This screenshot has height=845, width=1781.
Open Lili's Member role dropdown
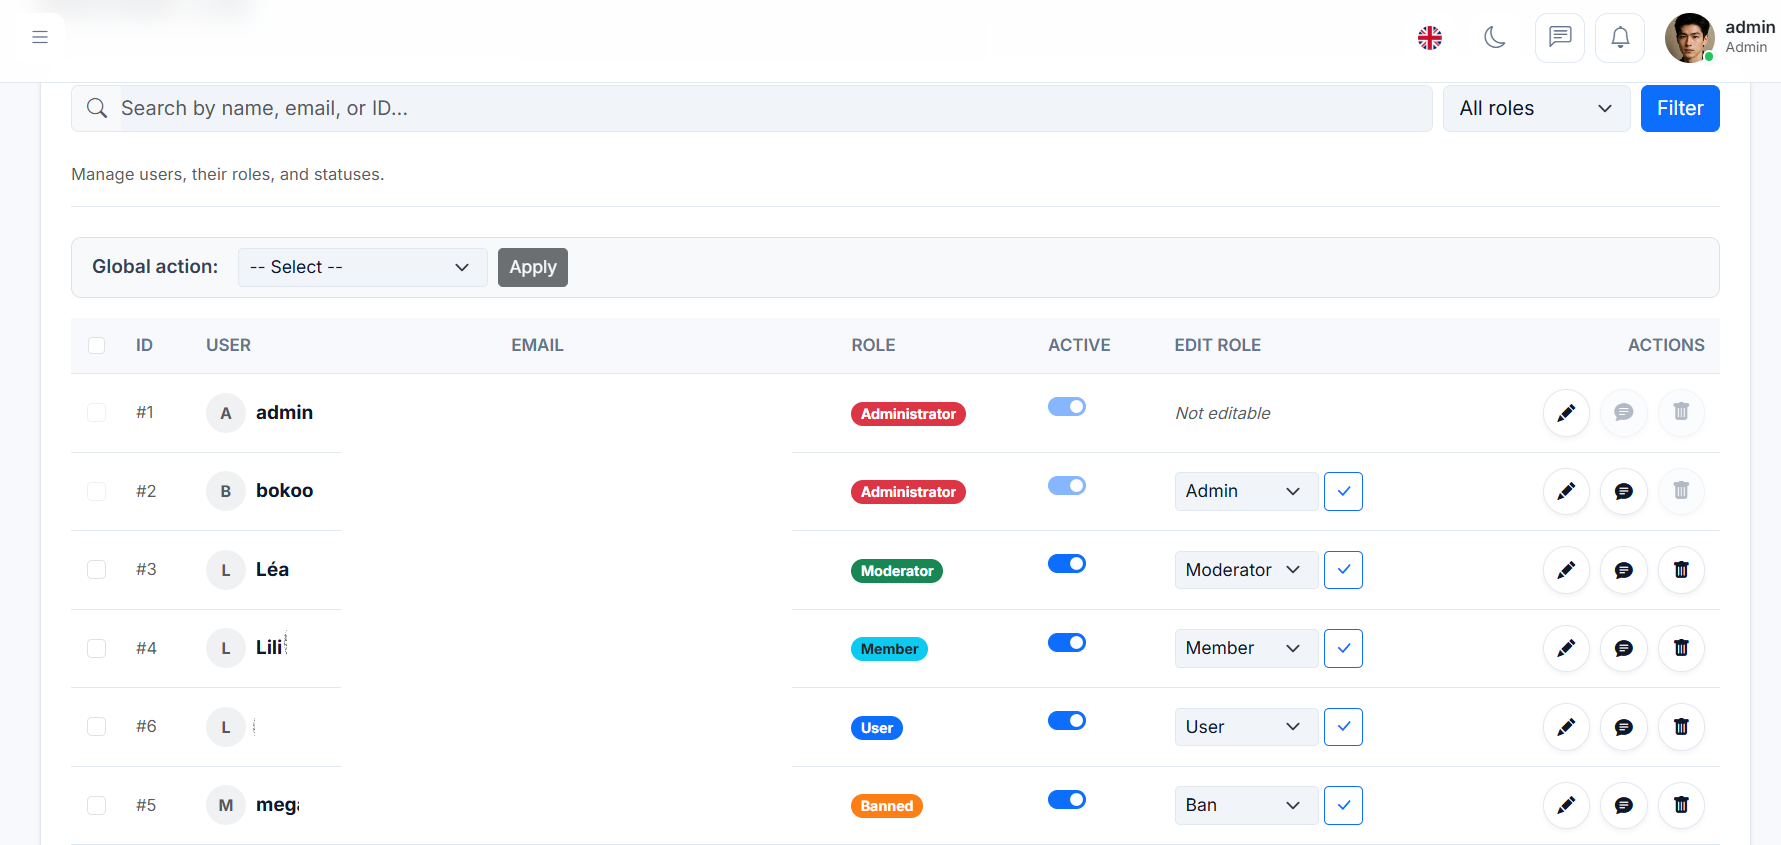tap(1246, 648)
